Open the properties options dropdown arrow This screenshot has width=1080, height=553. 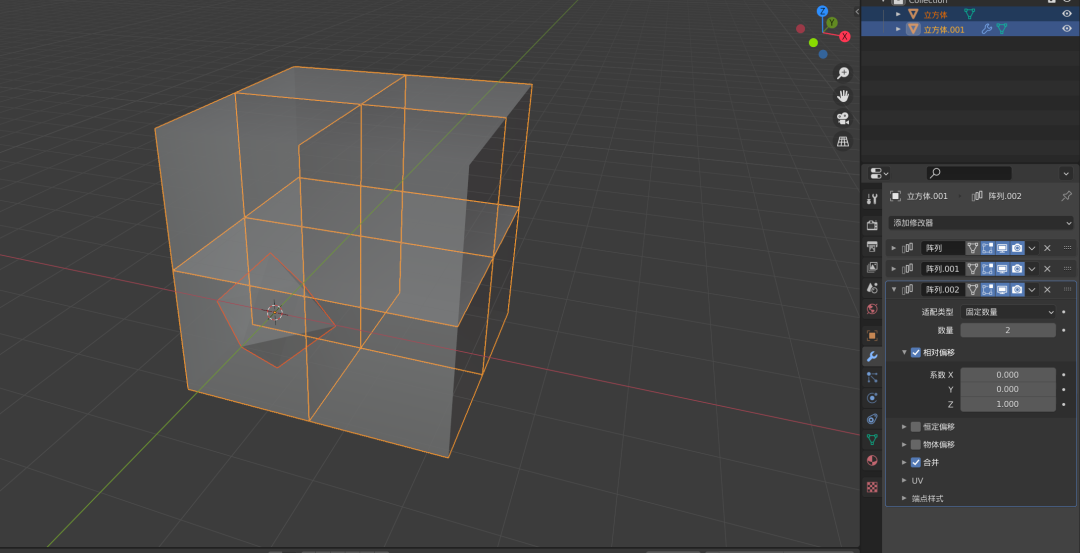coord(1066,173)
